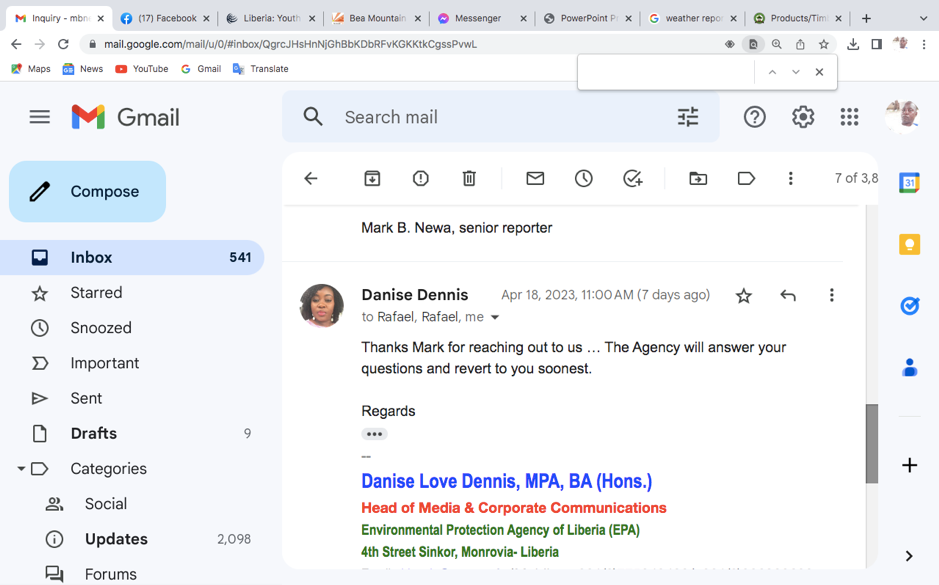Open the Labels icon in toolbar

click(746, 178)
